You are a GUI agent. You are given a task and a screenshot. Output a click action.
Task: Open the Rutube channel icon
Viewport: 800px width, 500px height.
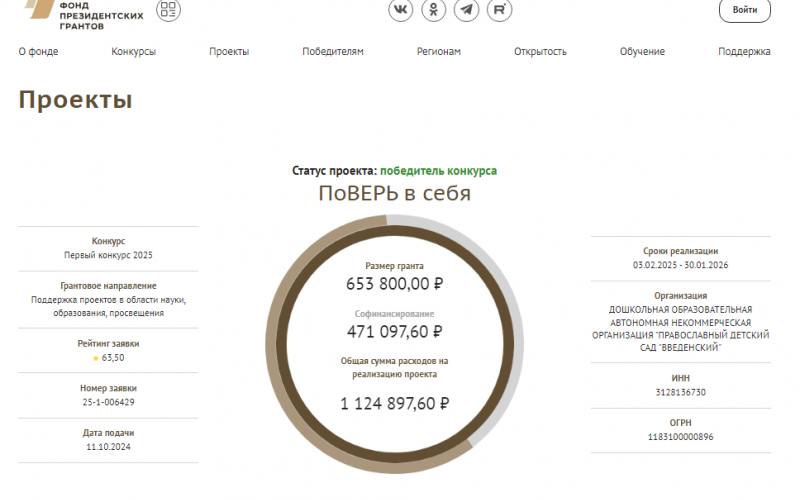[x=499, y=9]
